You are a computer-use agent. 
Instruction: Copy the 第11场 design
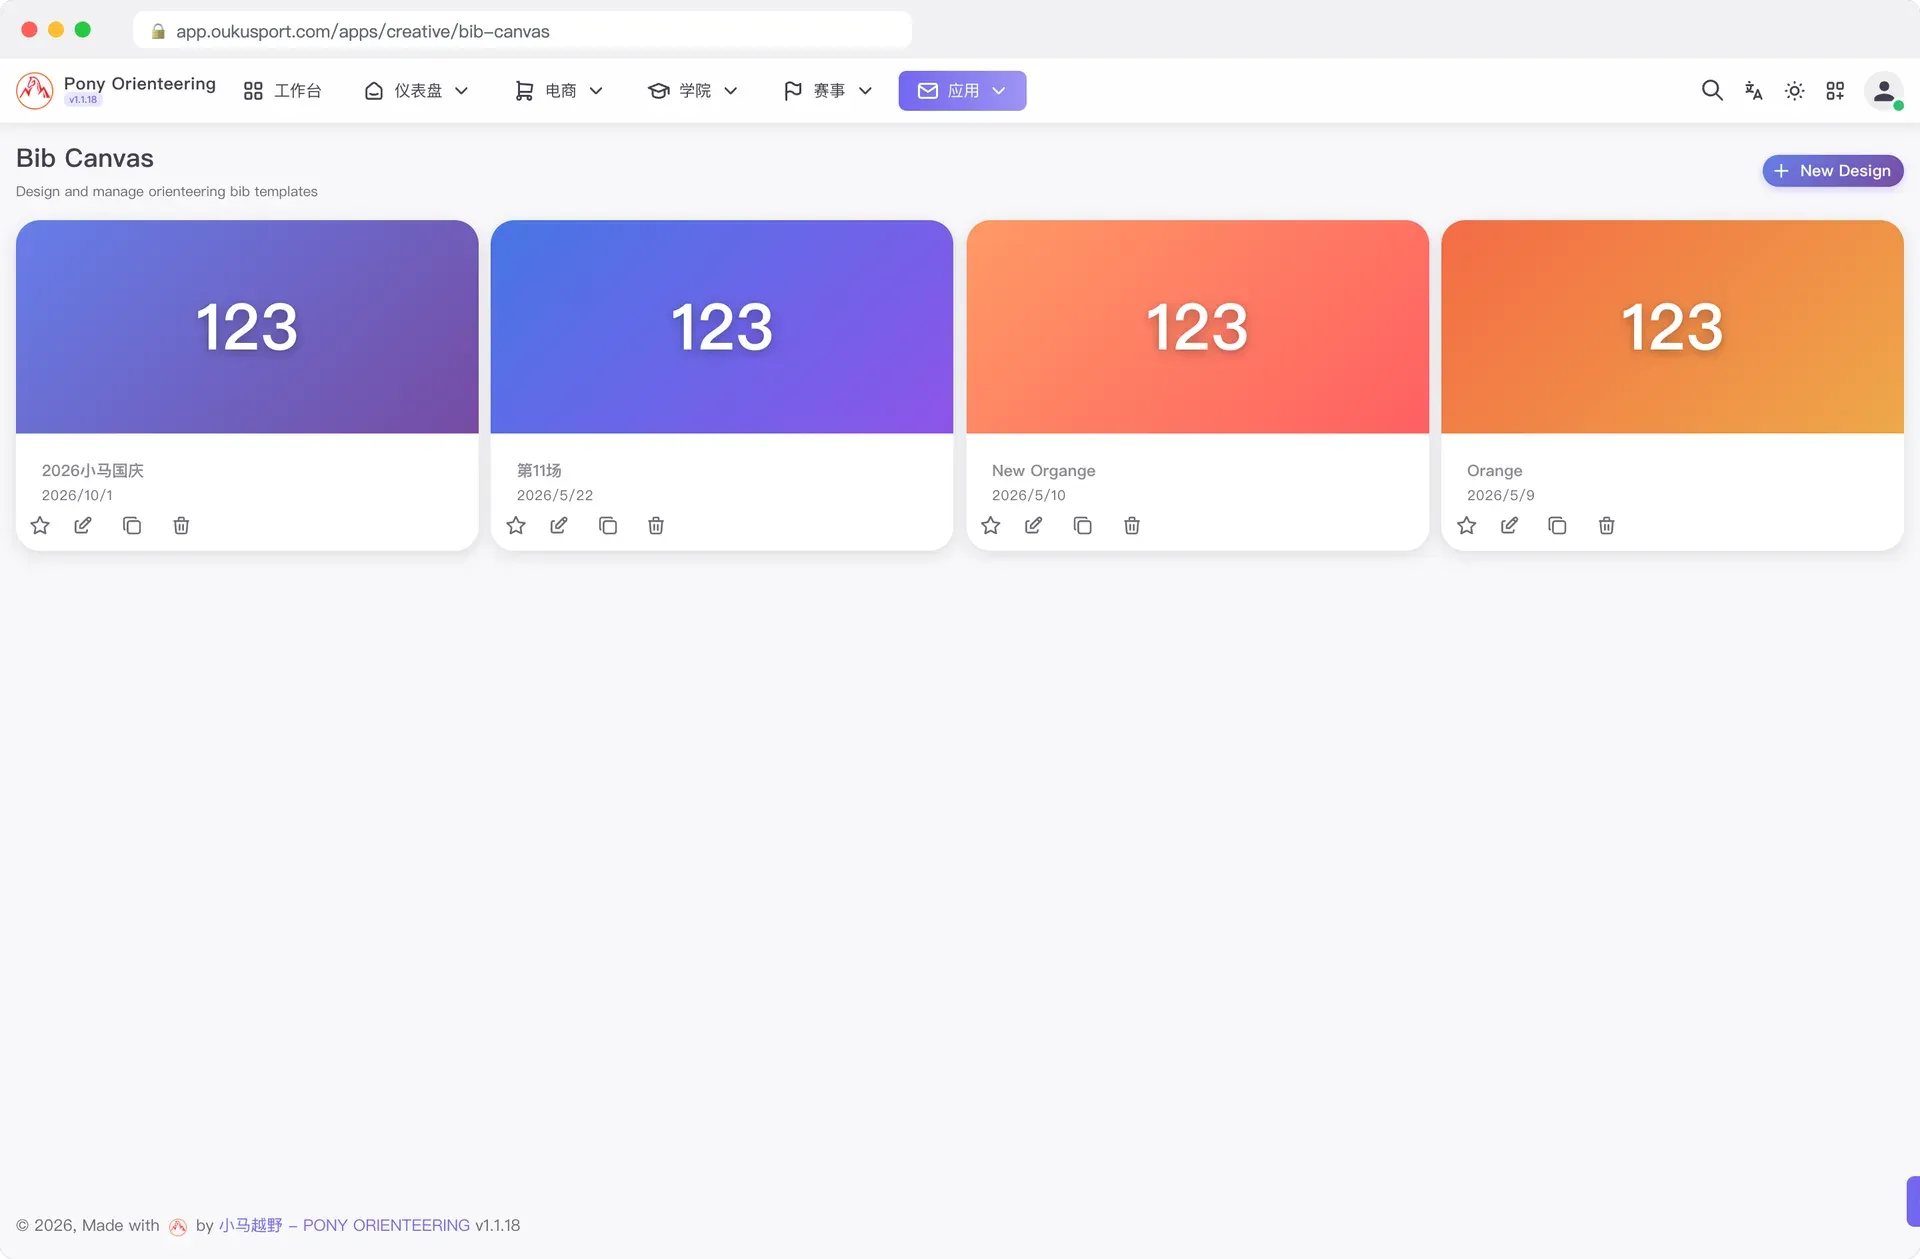click(608, 525)
